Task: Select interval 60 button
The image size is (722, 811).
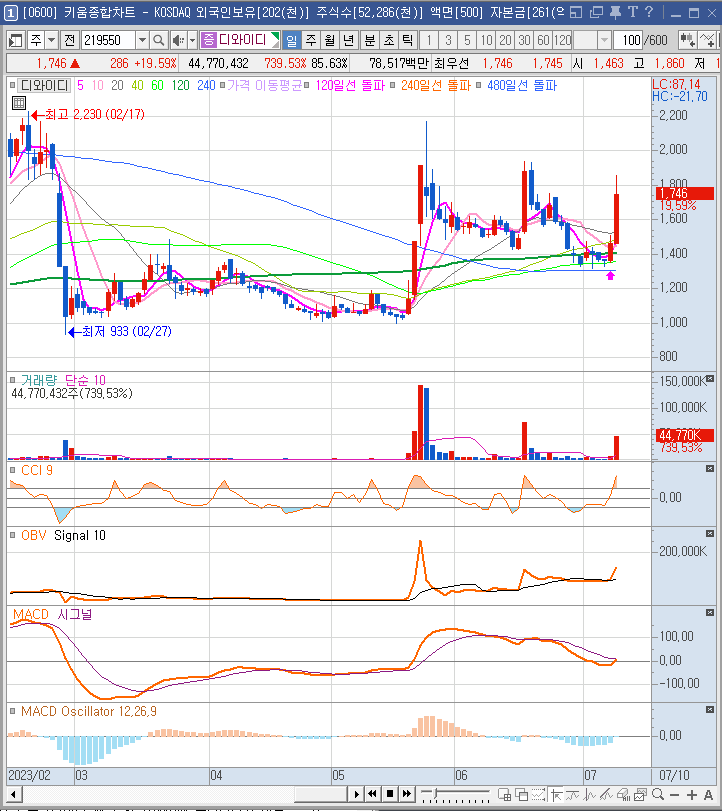Action: pos(544,40)
